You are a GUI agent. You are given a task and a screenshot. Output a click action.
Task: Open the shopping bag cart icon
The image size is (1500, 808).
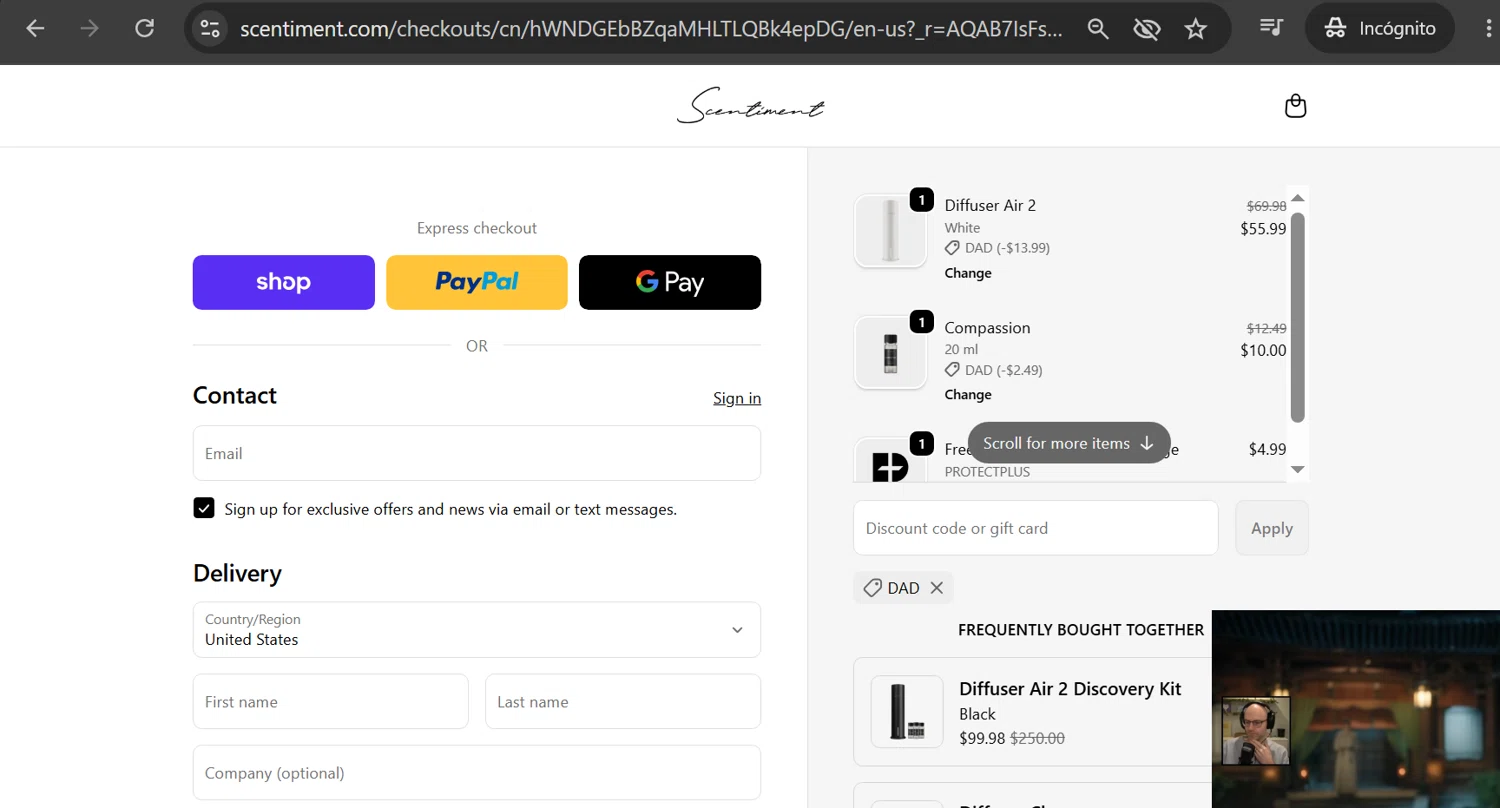(1295, 106)
